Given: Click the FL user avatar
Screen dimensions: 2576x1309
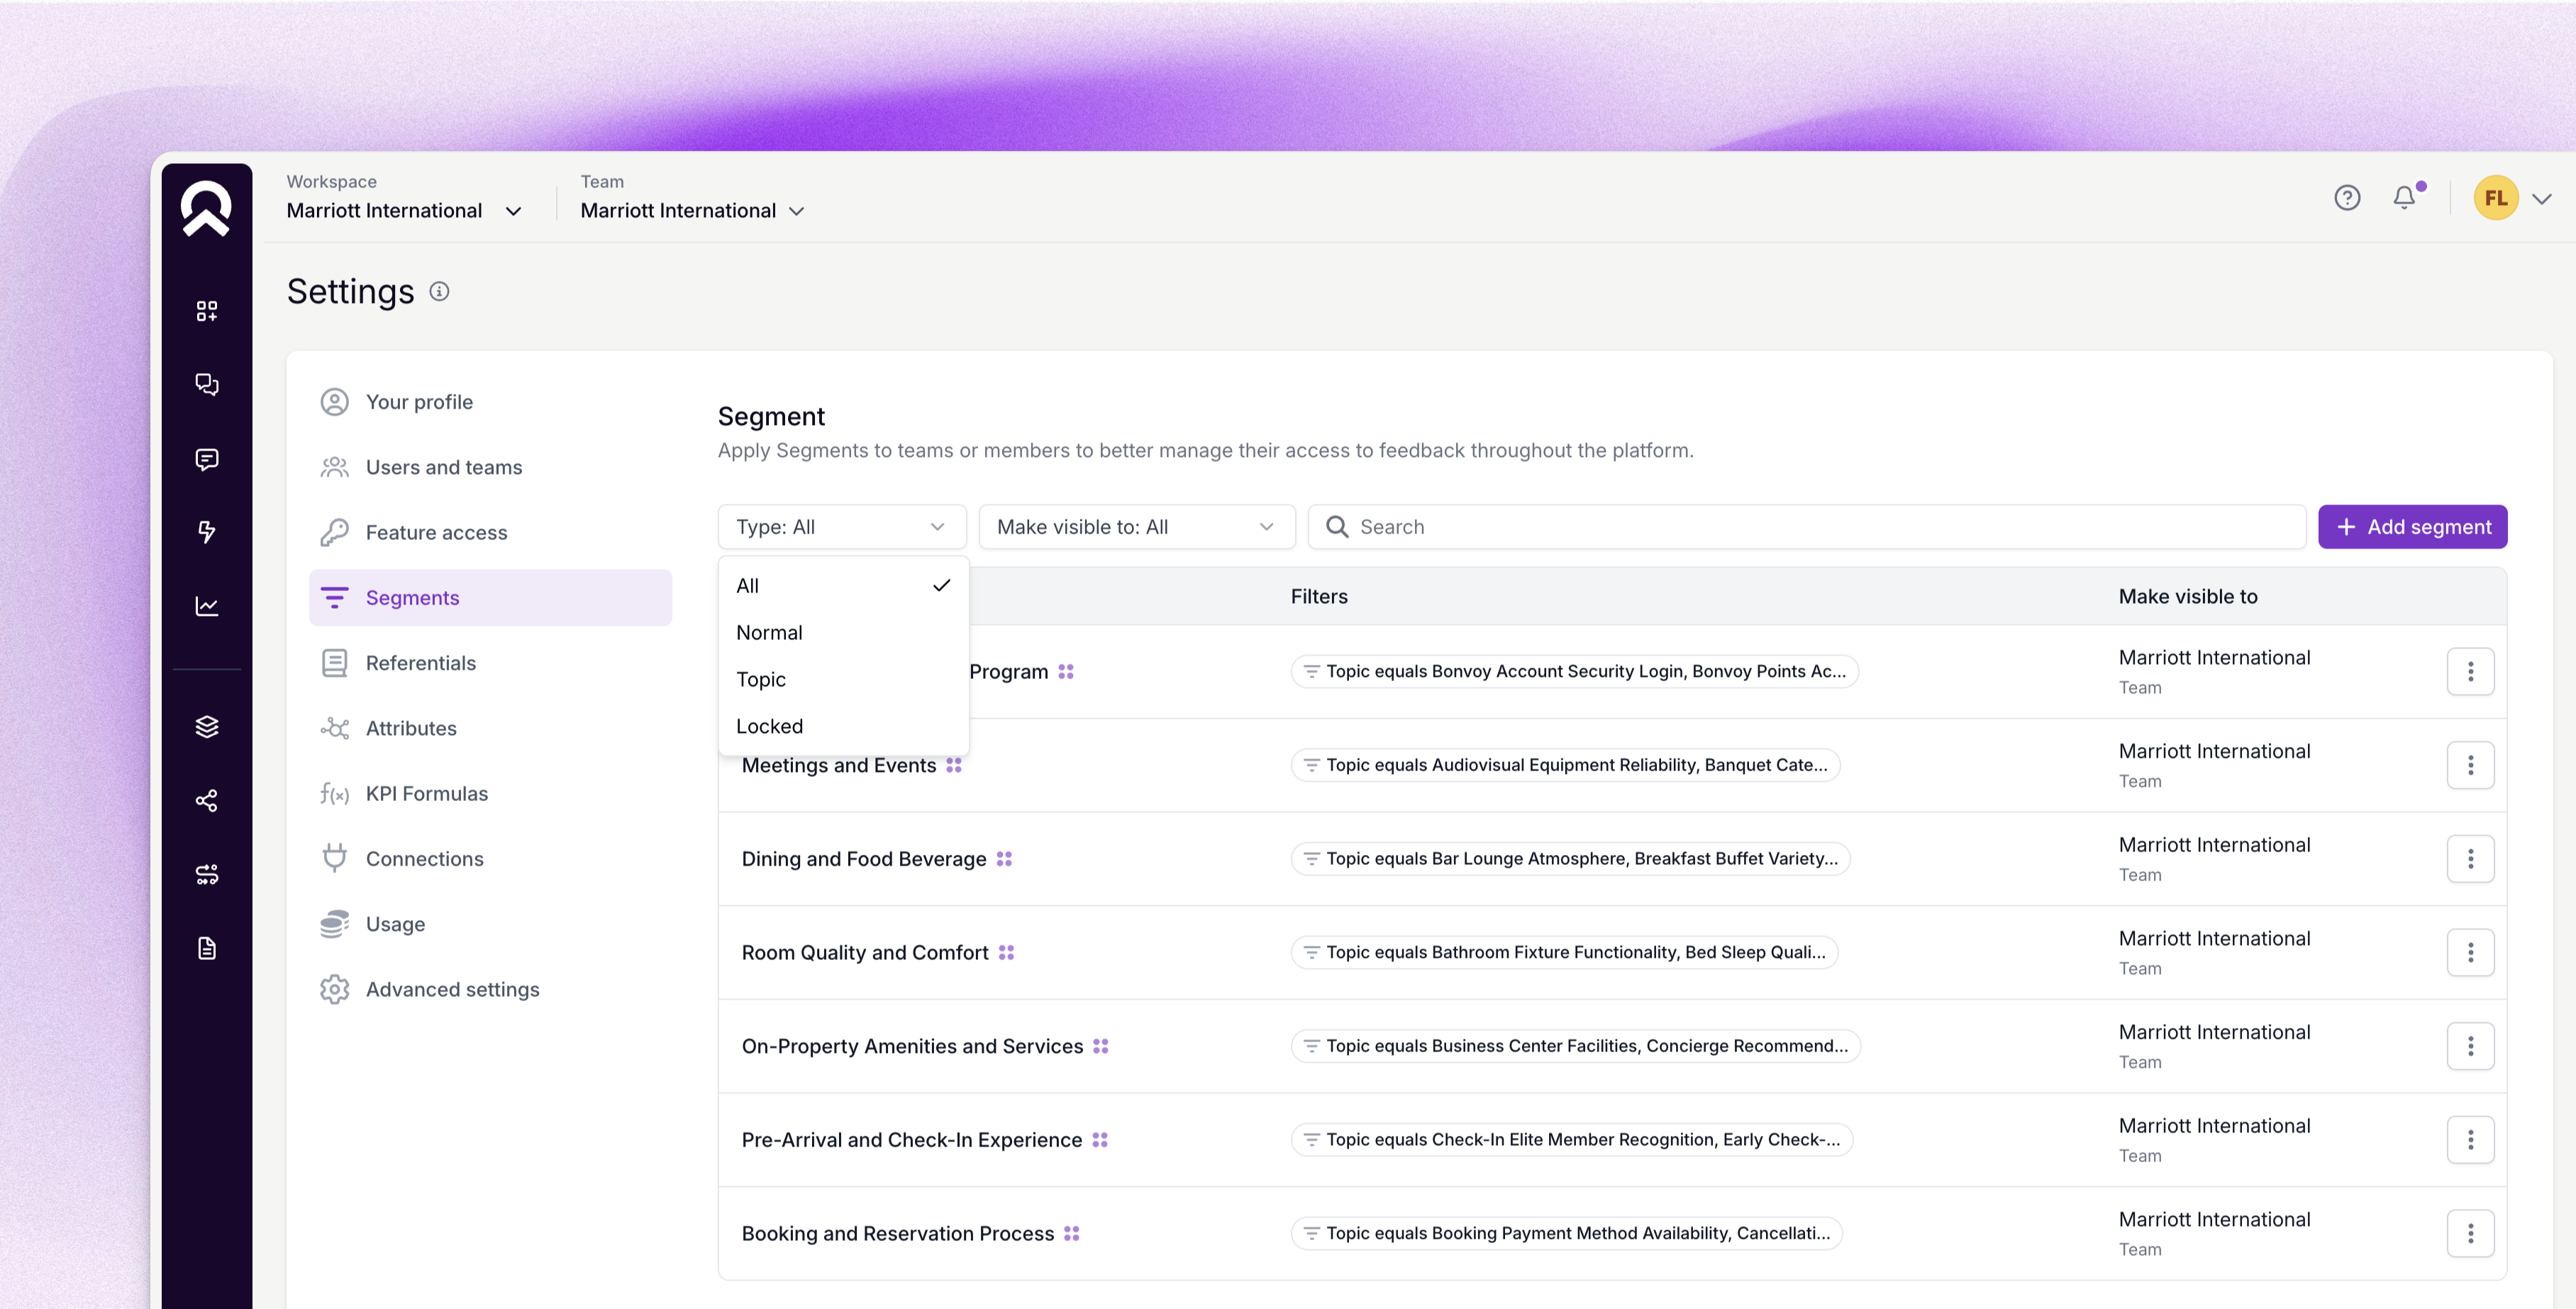Looking at the screenshot, I should [2495, 198].
